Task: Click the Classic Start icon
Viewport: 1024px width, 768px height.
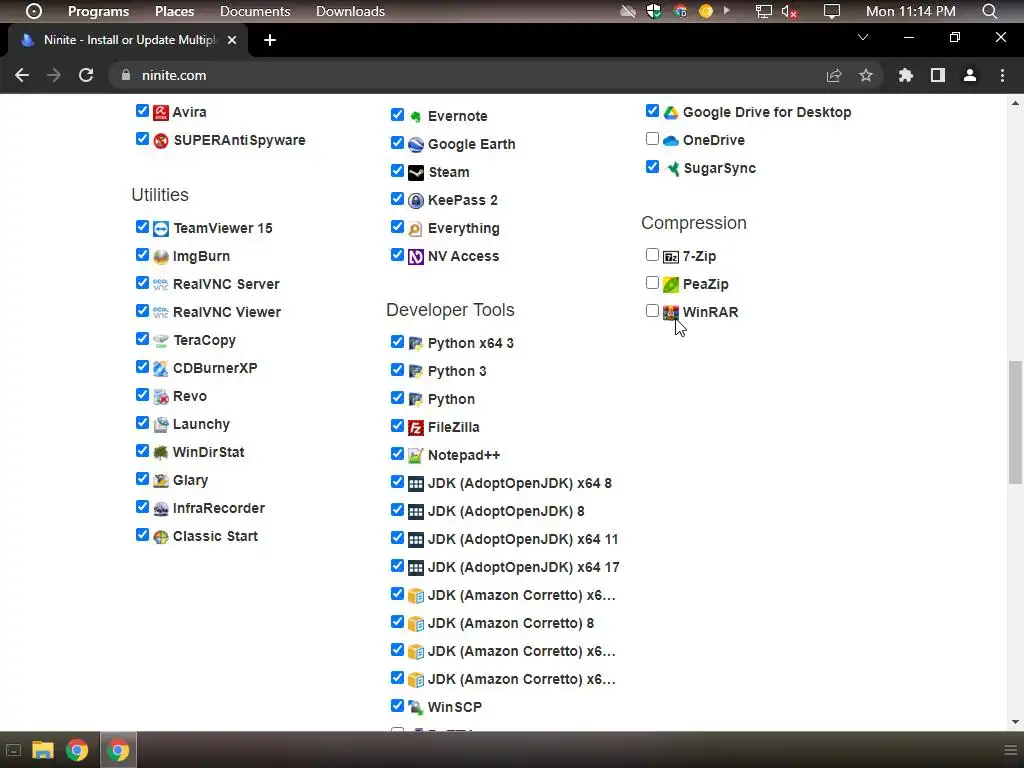Action: 161,537
